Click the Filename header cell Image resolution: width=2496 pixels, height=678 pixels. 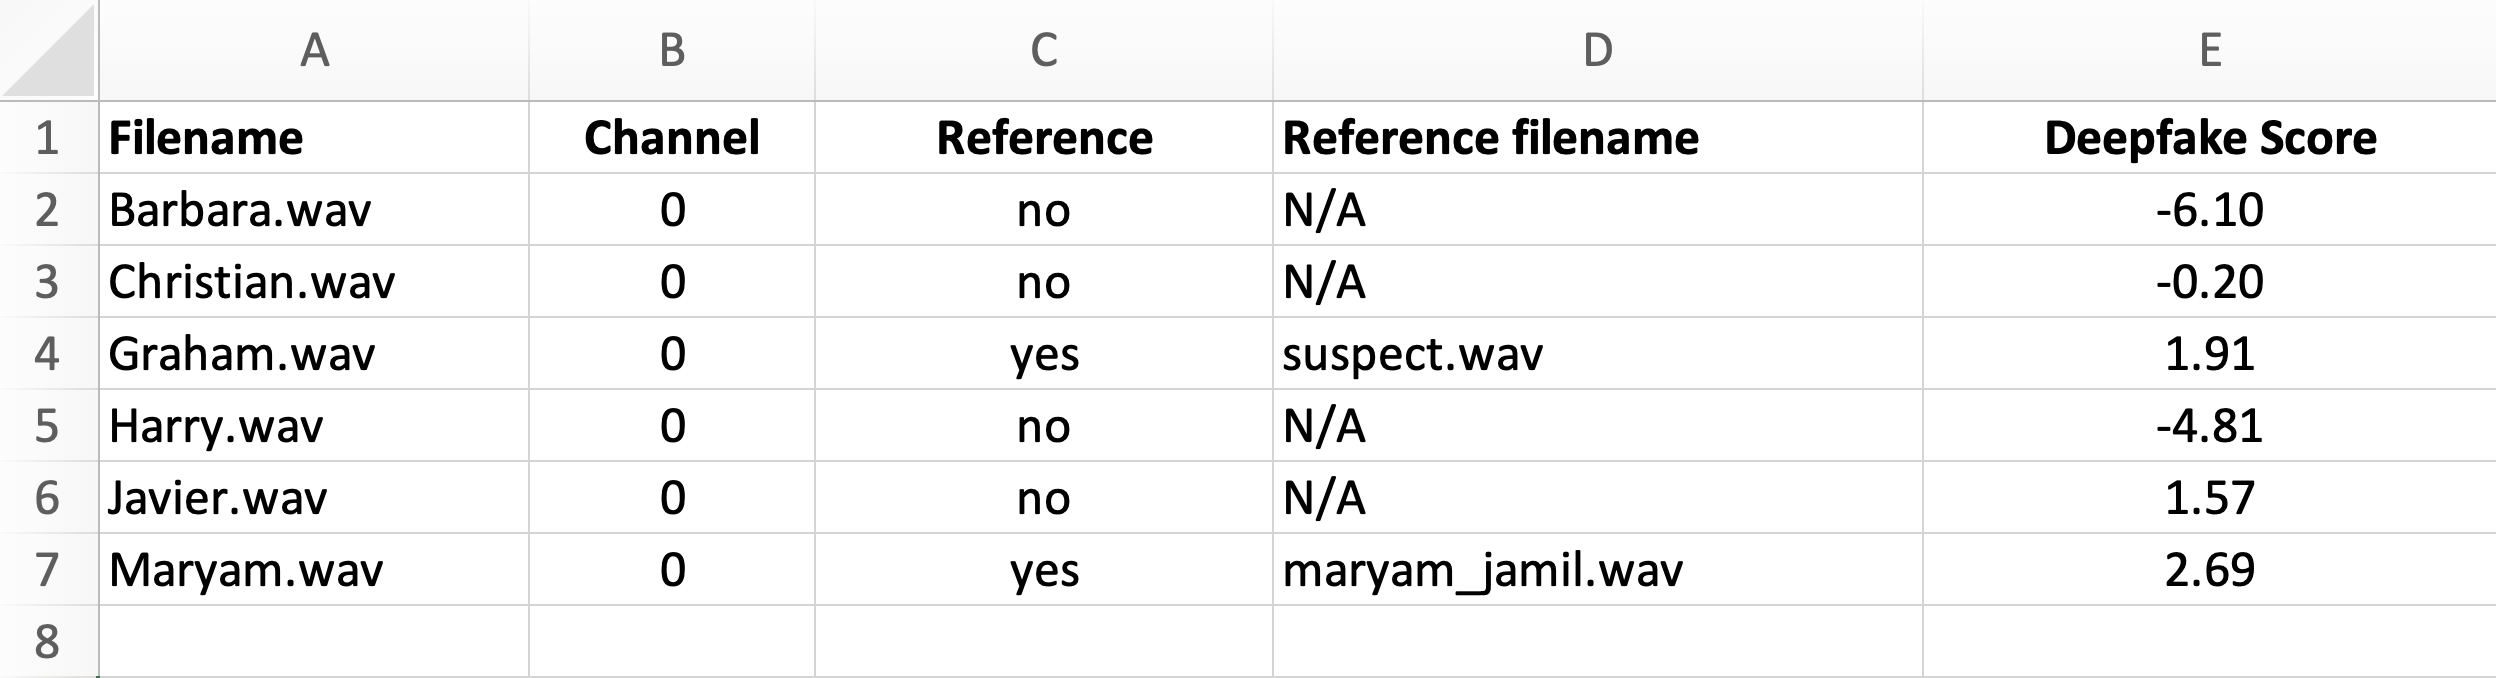(x=313, y=138)
